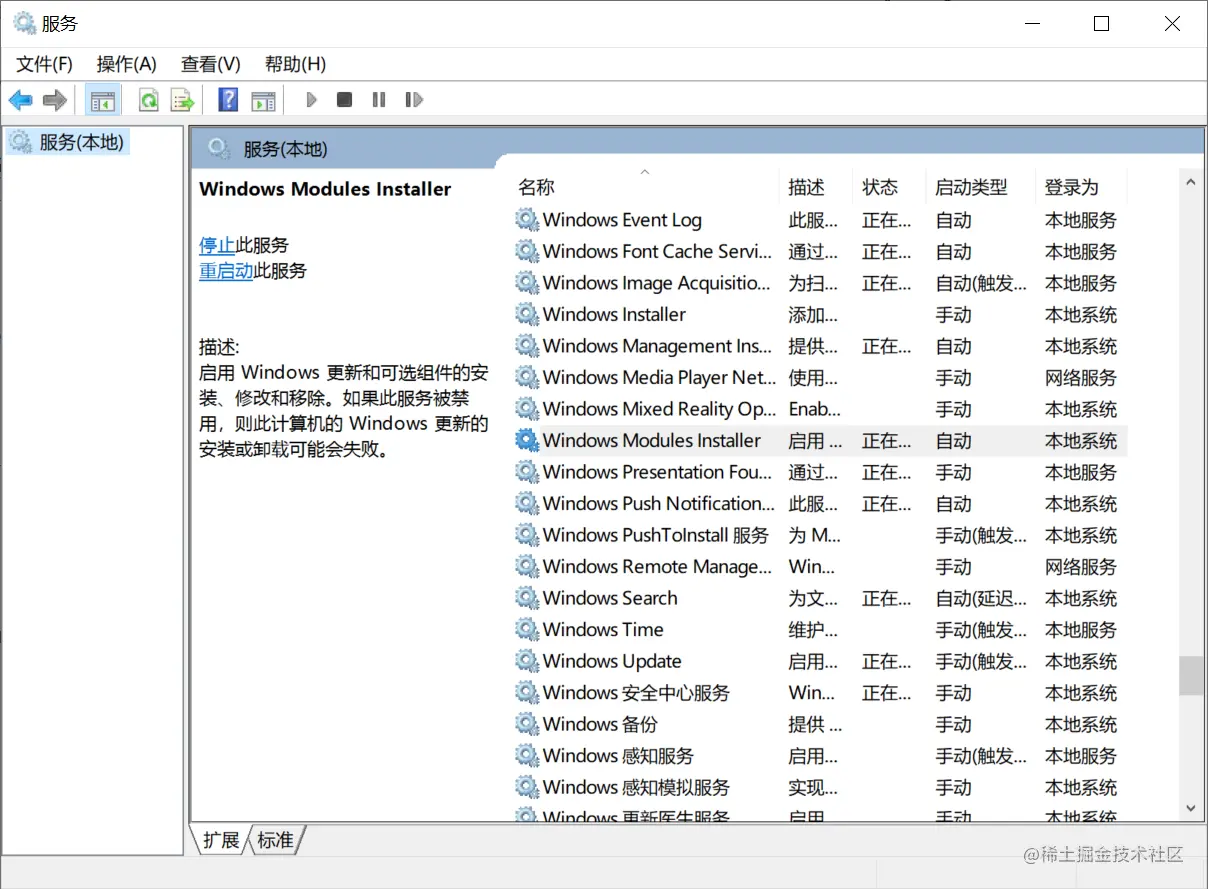Open Help via the question mark icon
Image resolution: width=1208 pixels, height=889 pixels.
click(x=228, y=100)
